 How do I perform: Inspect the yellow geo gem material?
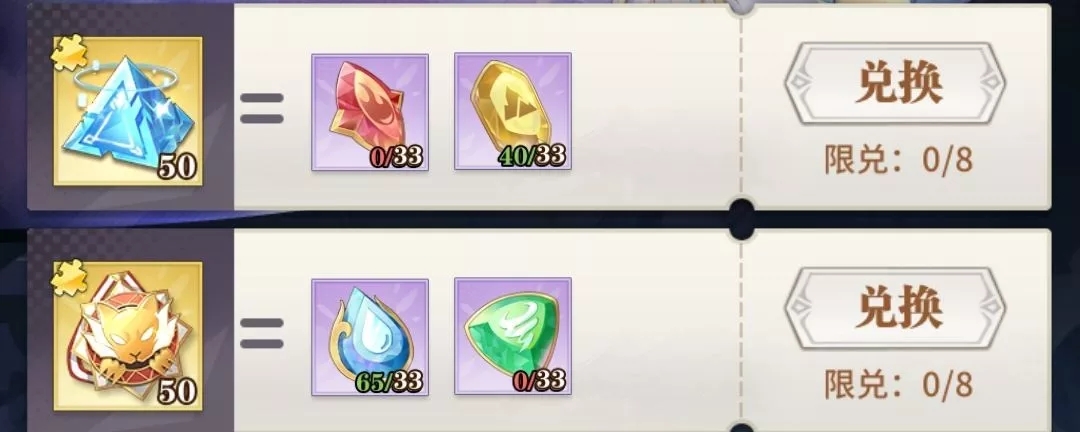[513, 112]
